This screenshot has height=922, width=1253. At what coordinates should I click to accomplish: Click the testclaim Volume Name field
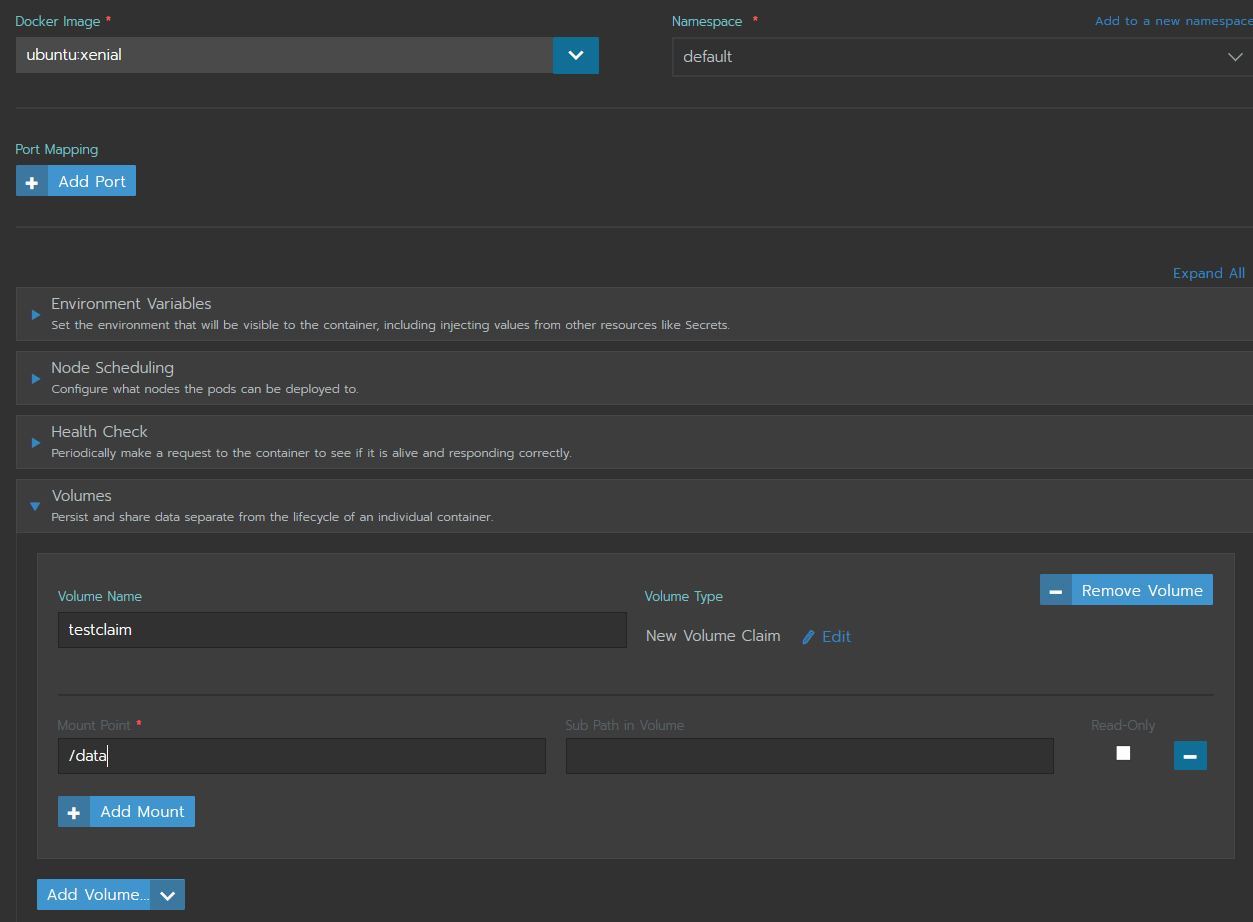pyautogui.click(x=340, y=630)
